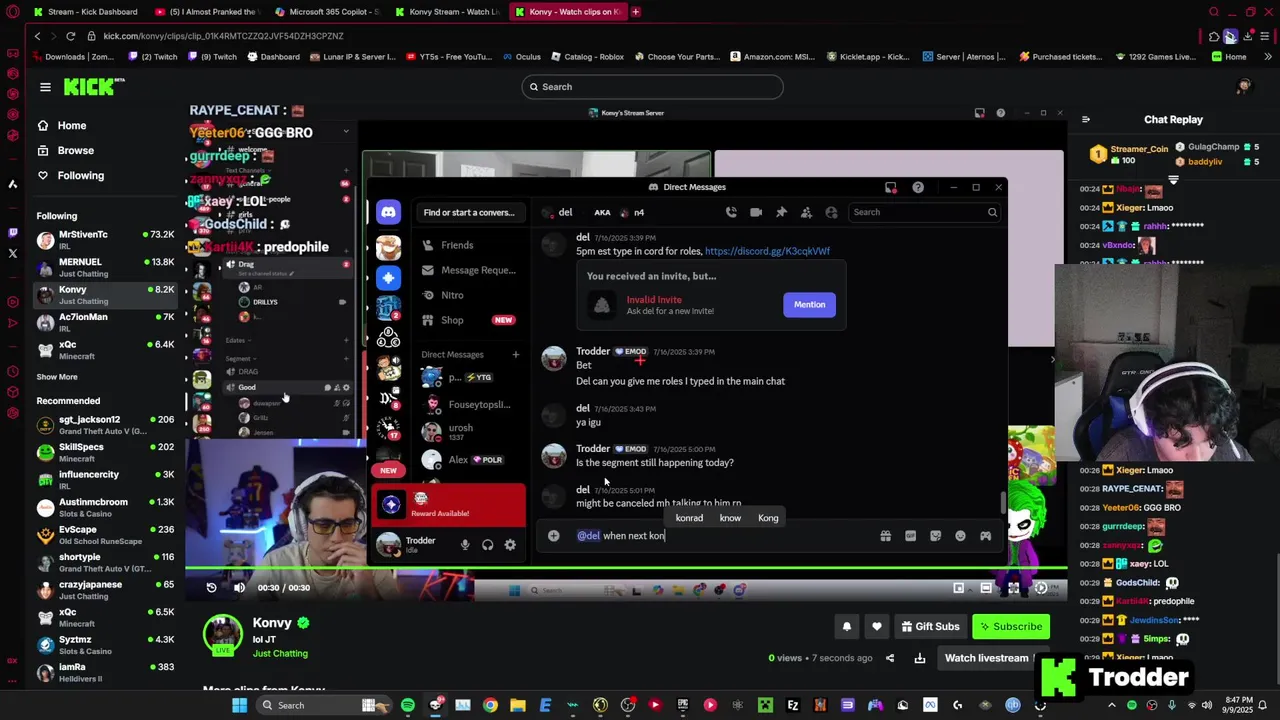The width and height of the screenshot is (1280, 720).
Task: Expand the top gifters chevron in chat
Action: (x=1173, y=181)
